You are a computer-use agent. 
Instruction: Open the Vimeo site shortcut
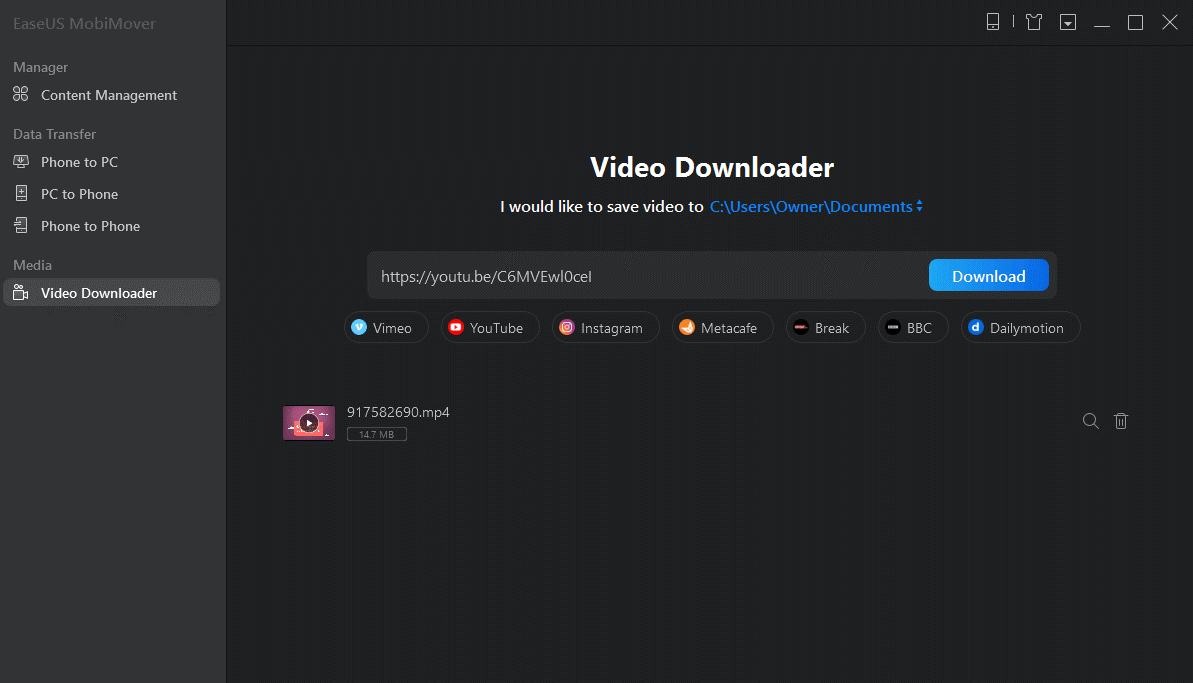tap(386, 328)
